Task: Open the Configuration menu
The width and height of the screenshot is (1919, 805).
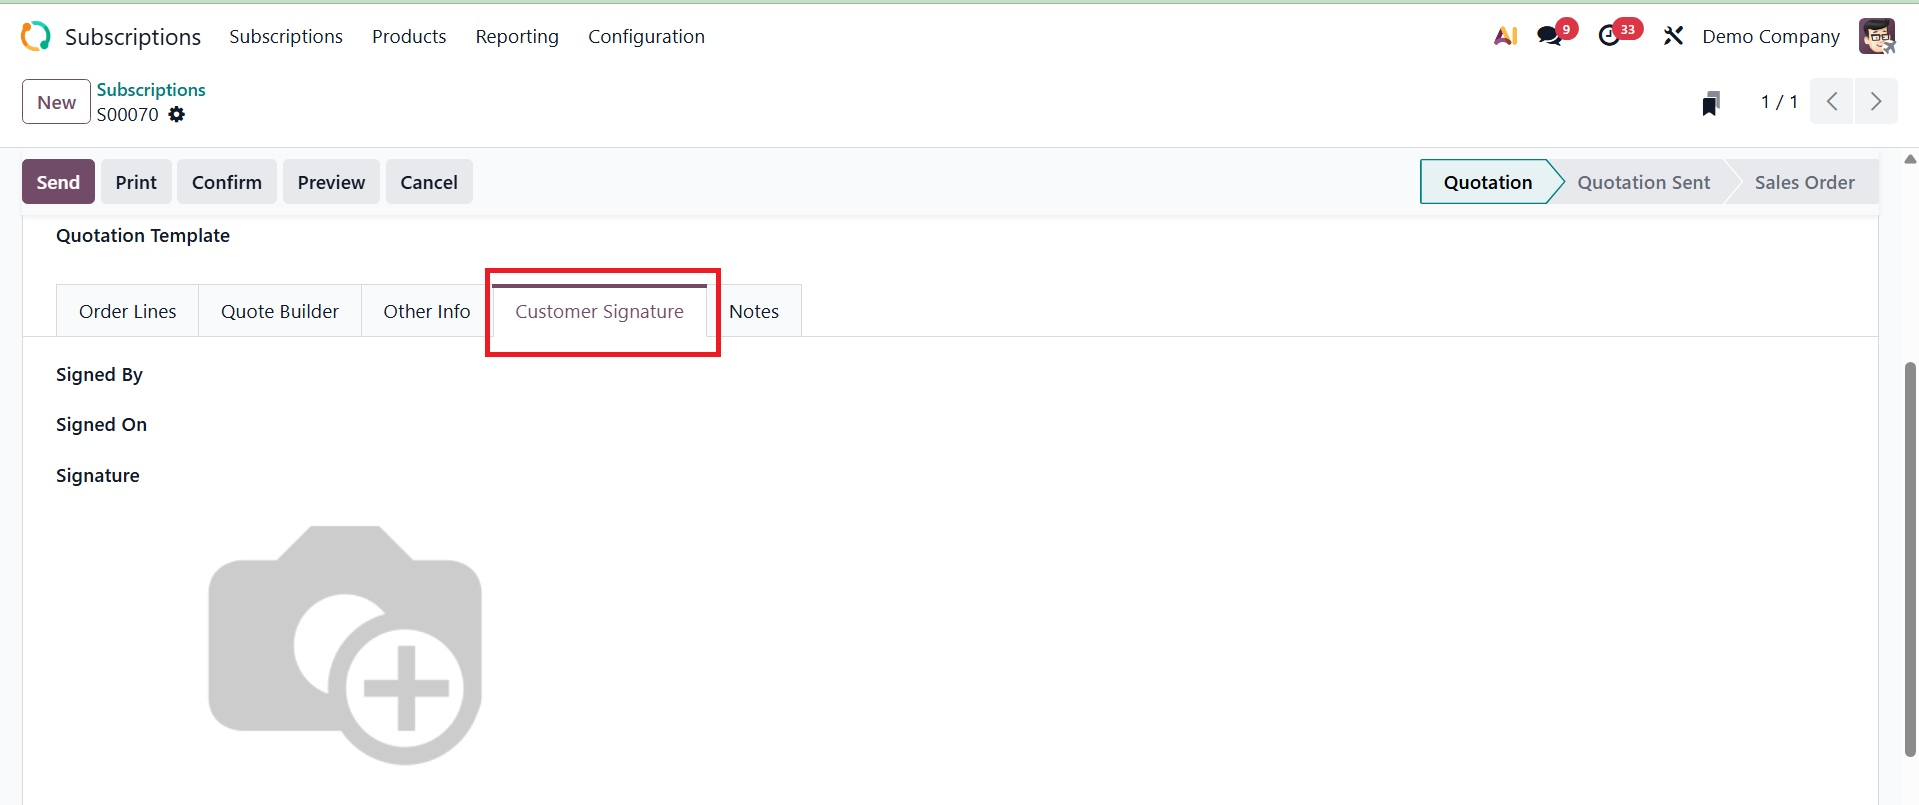Action: (x=646, y=36)
